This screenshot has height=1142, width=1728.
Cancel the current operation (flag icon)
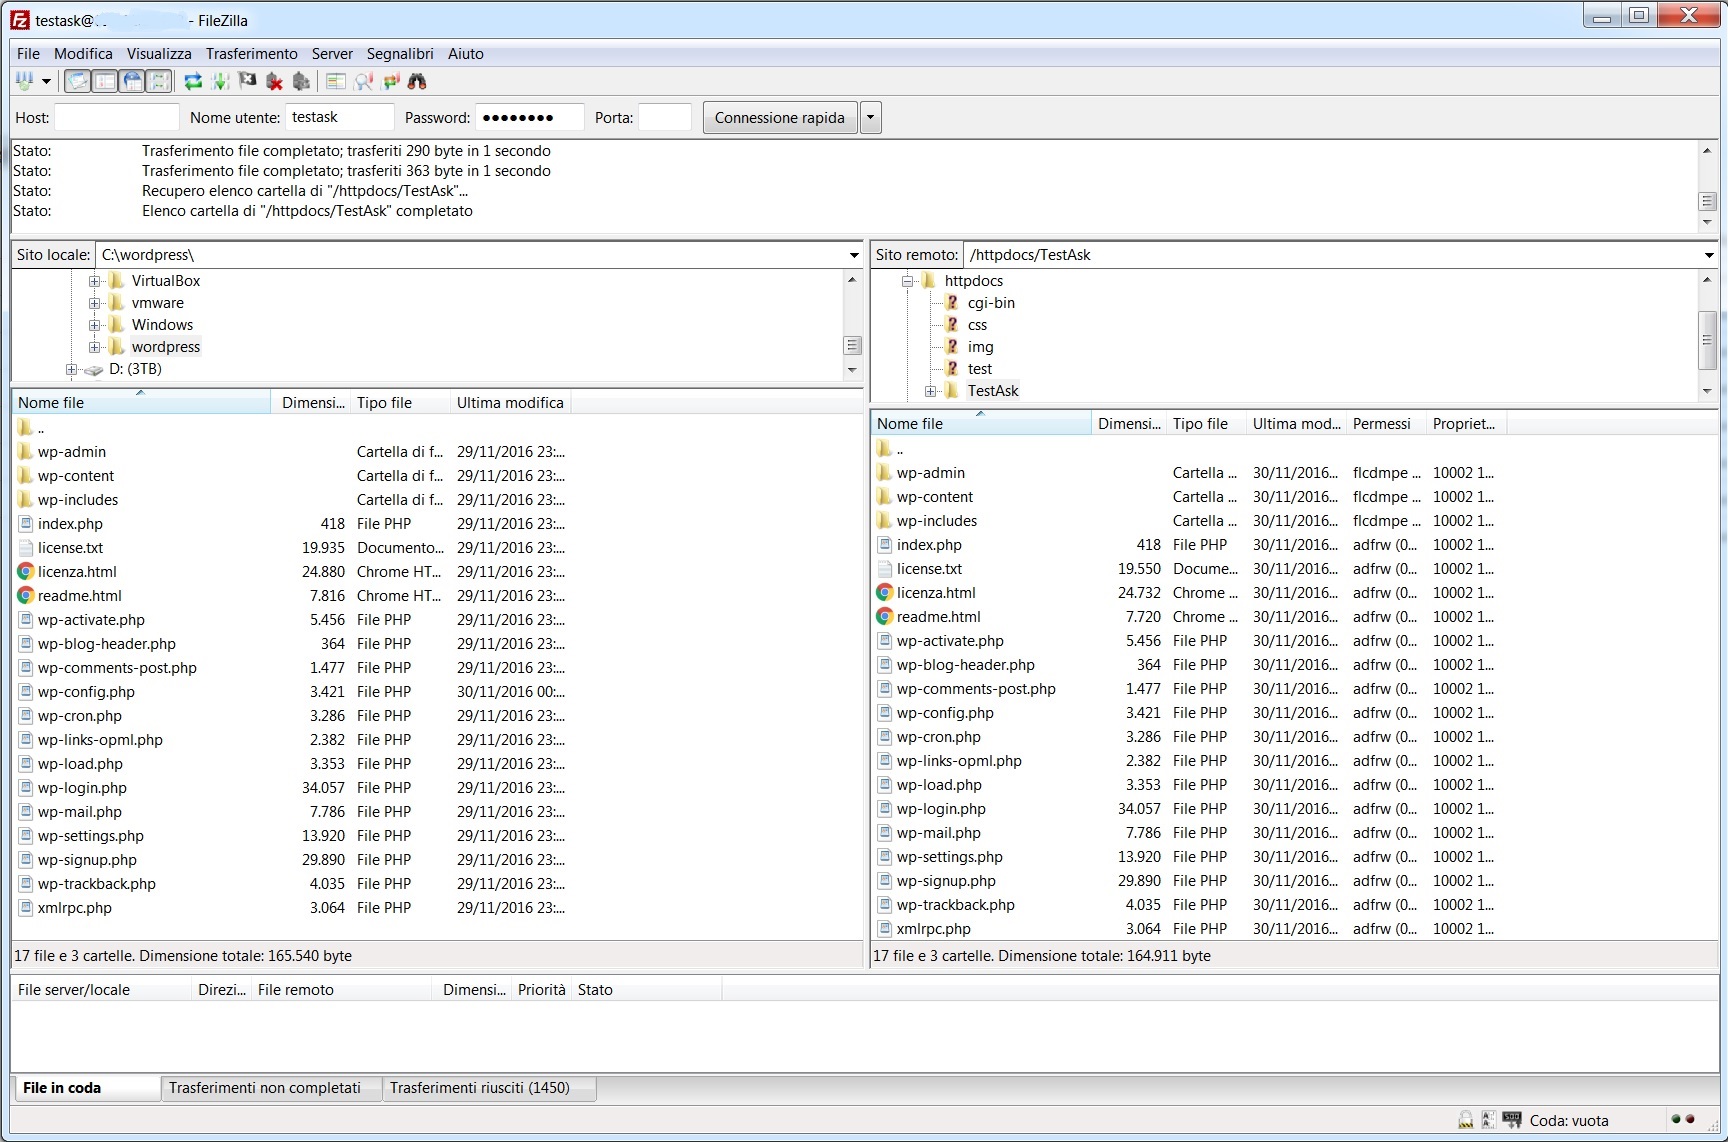click(248, 82)
